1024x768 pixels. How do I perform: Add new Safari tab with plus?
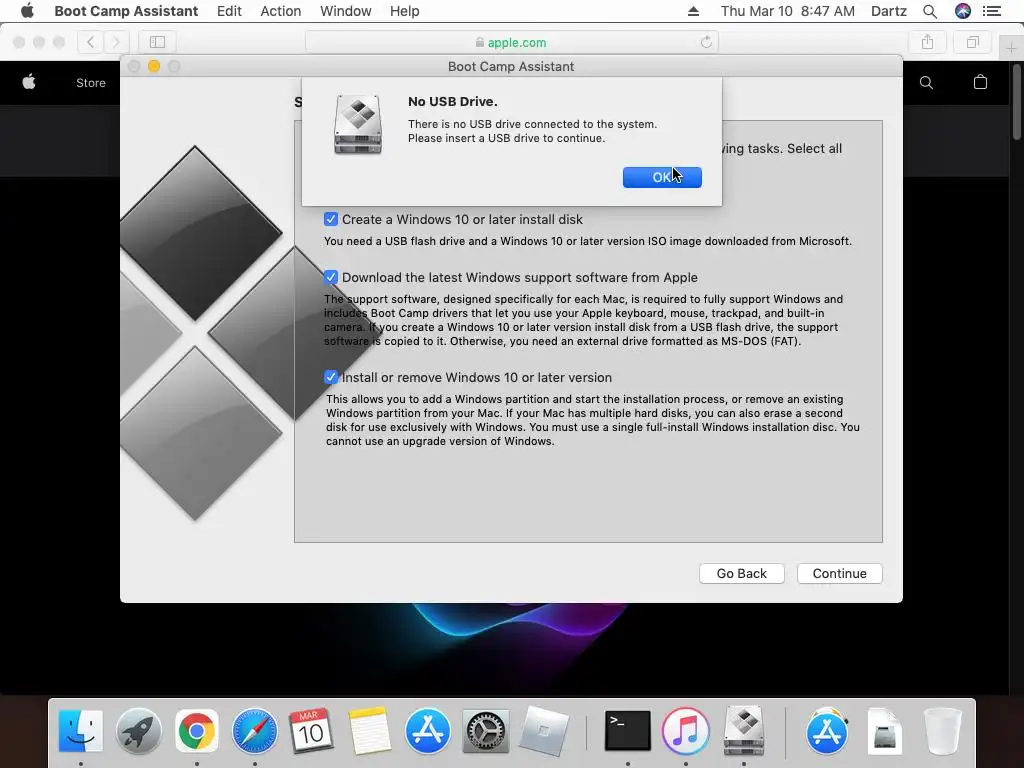pos(1011,48)
